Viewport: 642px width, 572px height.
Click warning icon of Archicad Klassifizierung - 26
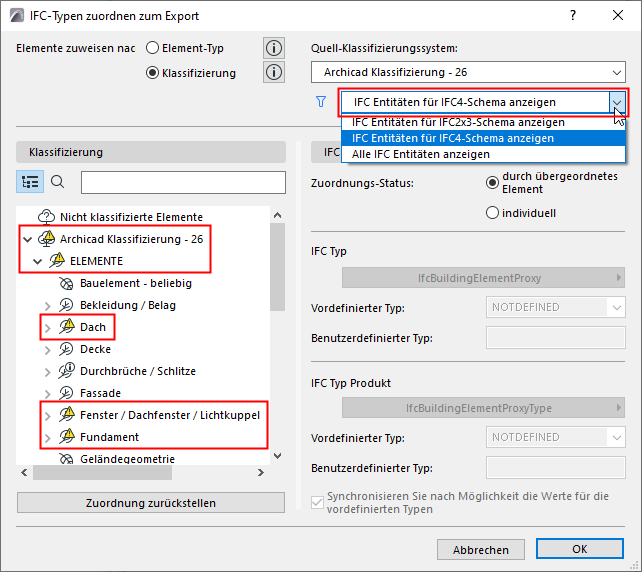point(46,238)
